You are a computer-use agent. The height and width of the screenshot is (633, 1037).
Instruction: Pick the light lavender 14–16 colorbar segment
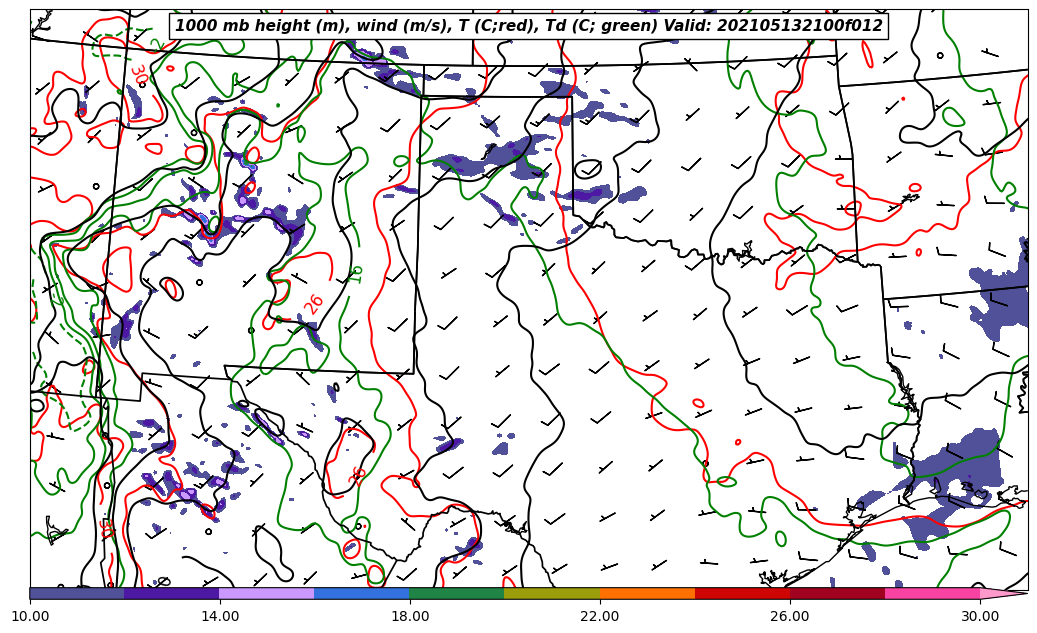pyautogui.click(x=267, y=593)
